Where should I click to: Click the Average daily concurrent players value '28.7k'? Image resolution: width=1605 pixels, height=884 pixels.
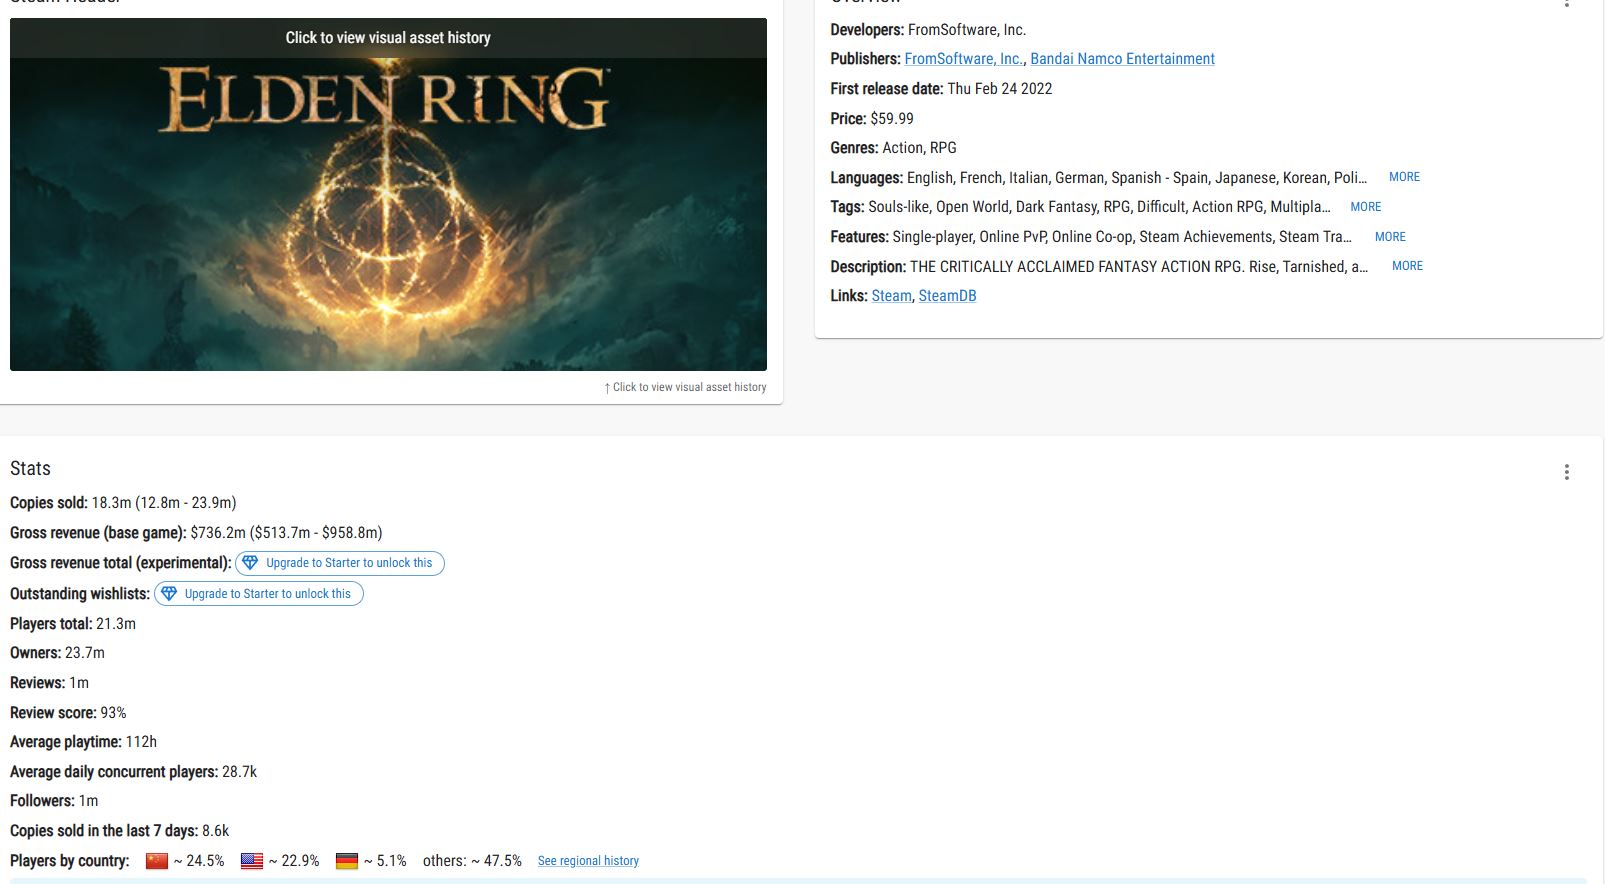(240, 772)
